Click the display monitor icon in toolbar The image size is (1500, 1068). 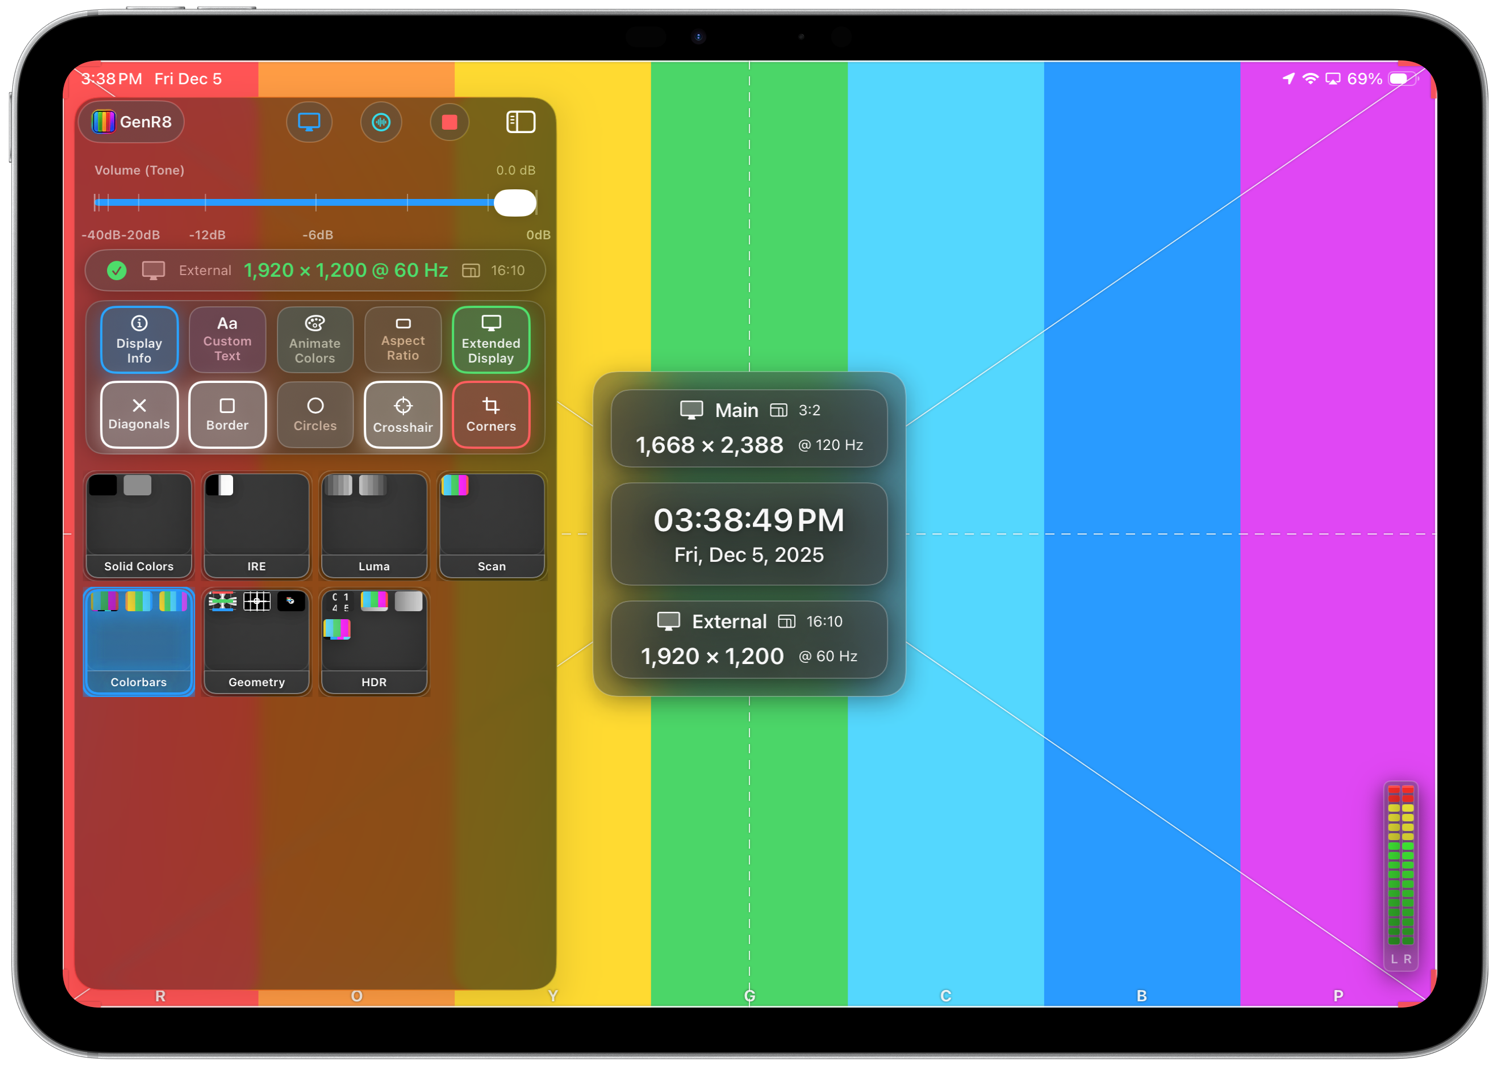click(309, 122)
